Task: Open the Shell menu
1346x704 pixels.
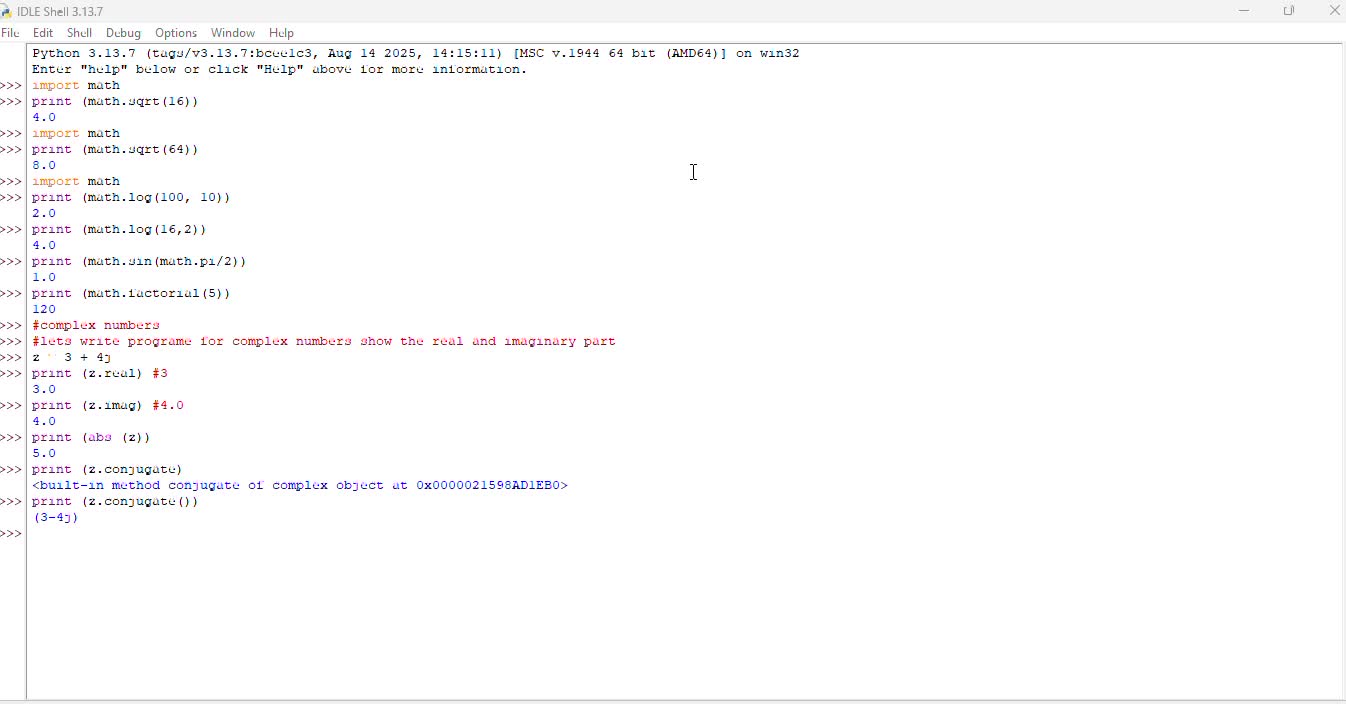Action: 80,33
